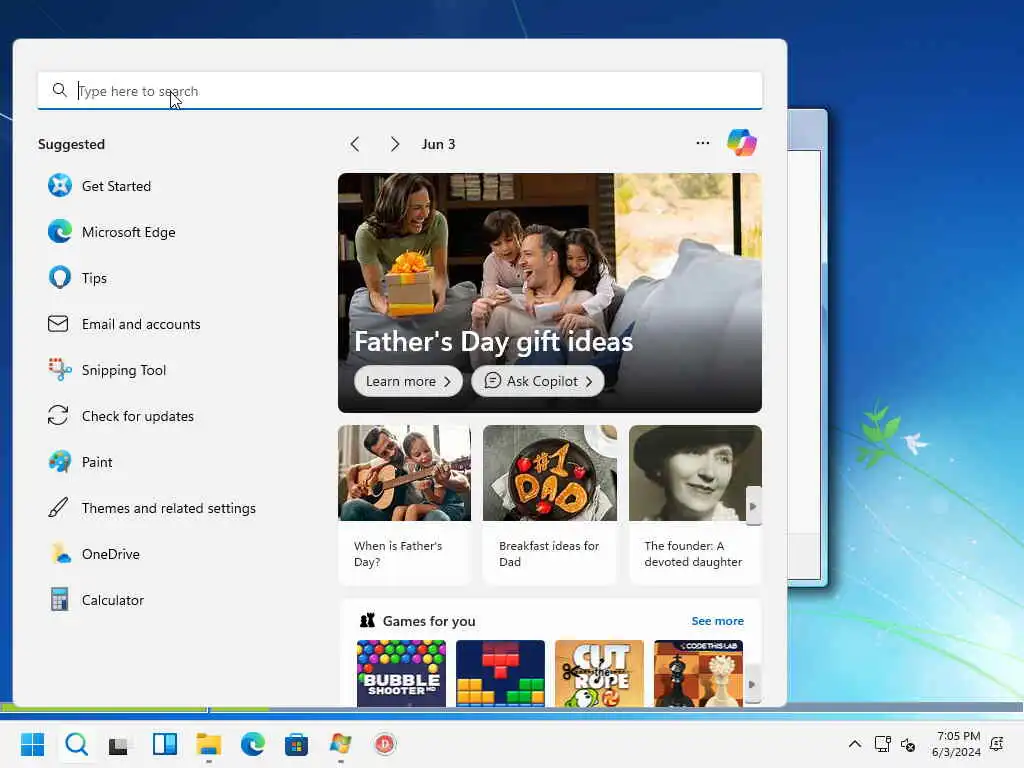Click the magnifier icon in search box
The width and height of the screenshot is (1024, 768).
coord(59,90)
